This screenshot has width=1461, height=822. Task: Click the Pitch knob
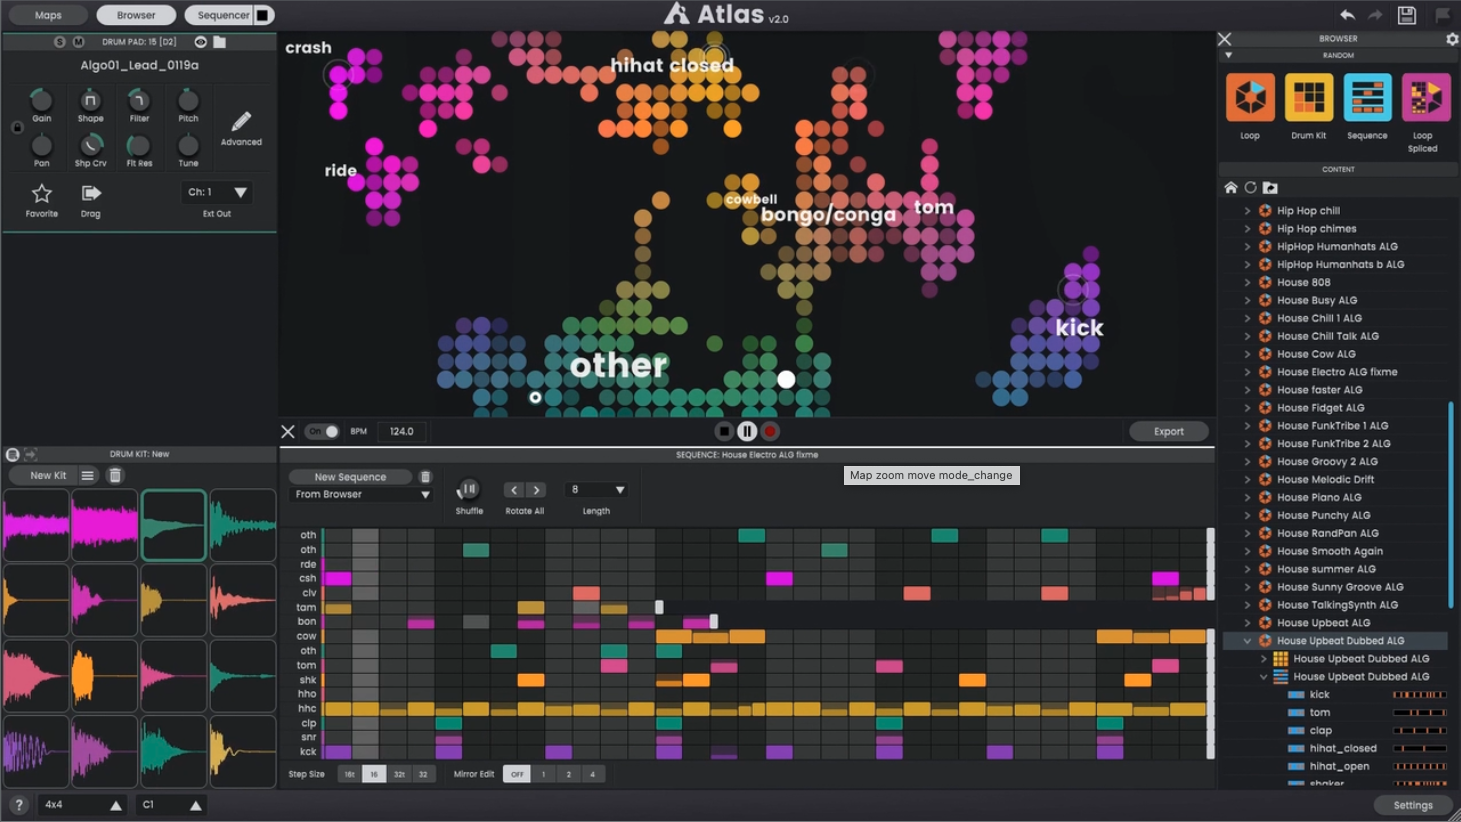(x=188, y=100)
